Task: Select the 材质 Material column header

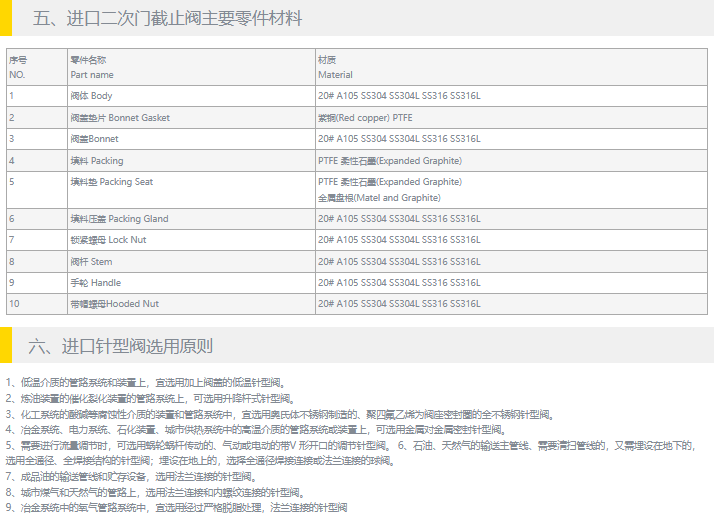Action: coord(335,67)
